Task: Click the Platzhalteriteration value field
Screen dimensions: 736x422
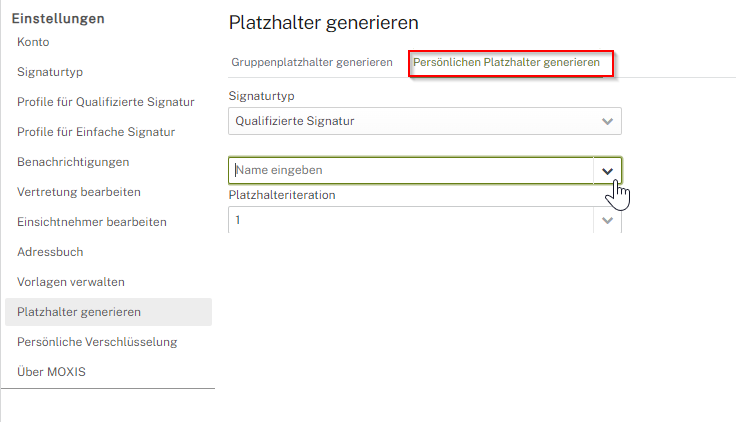Action: [x=410, y=220]
